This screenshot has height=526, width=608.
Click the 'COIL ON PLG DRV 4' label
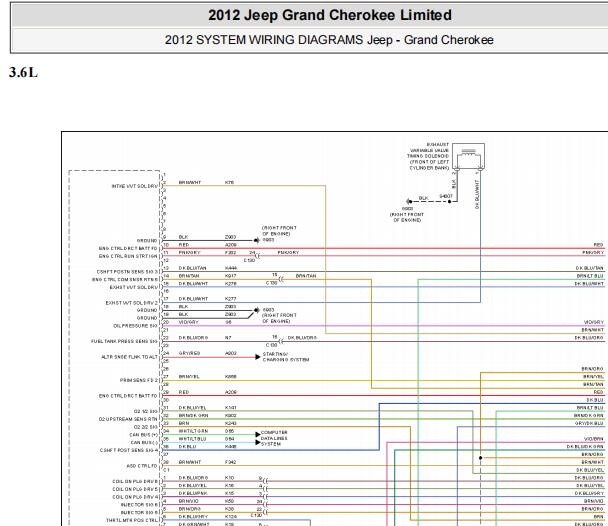pyautogui.click(x=135, y=497)
